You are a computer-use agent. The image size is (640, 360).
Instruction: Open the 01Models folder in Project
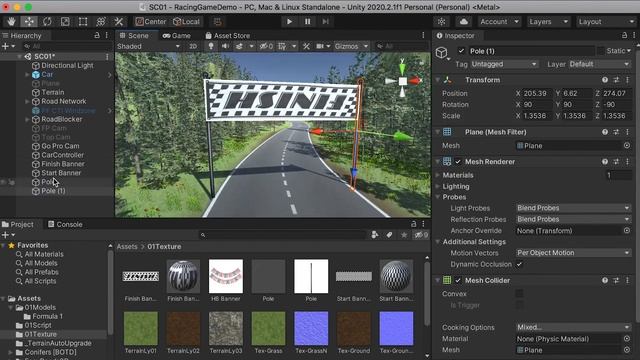pyautogui.click(x=40, y=307)
